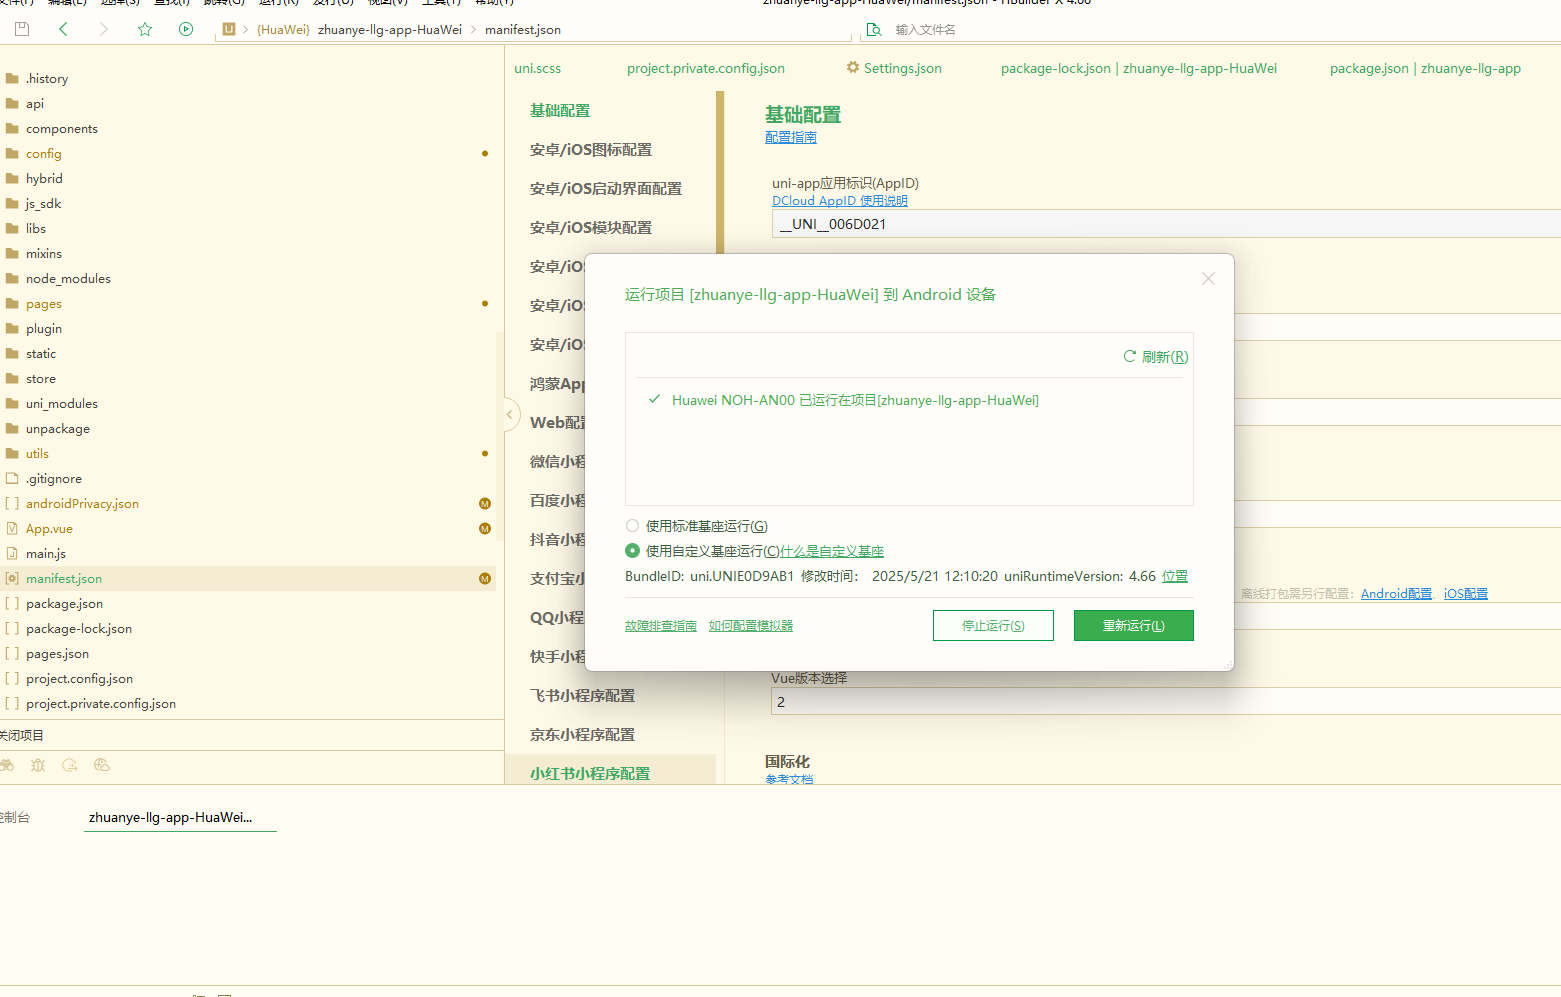Screen dimensions: 1561x997
Task: Switch to the uni.scss tab
Action: pyautogui.click(x=538, y=68)
